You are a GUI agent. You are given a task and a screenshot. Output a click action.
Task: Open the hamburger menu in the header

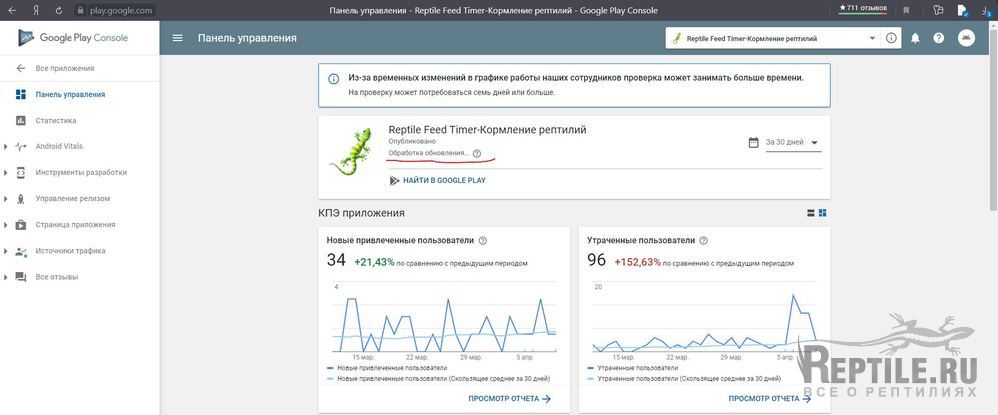click(178, 38)
